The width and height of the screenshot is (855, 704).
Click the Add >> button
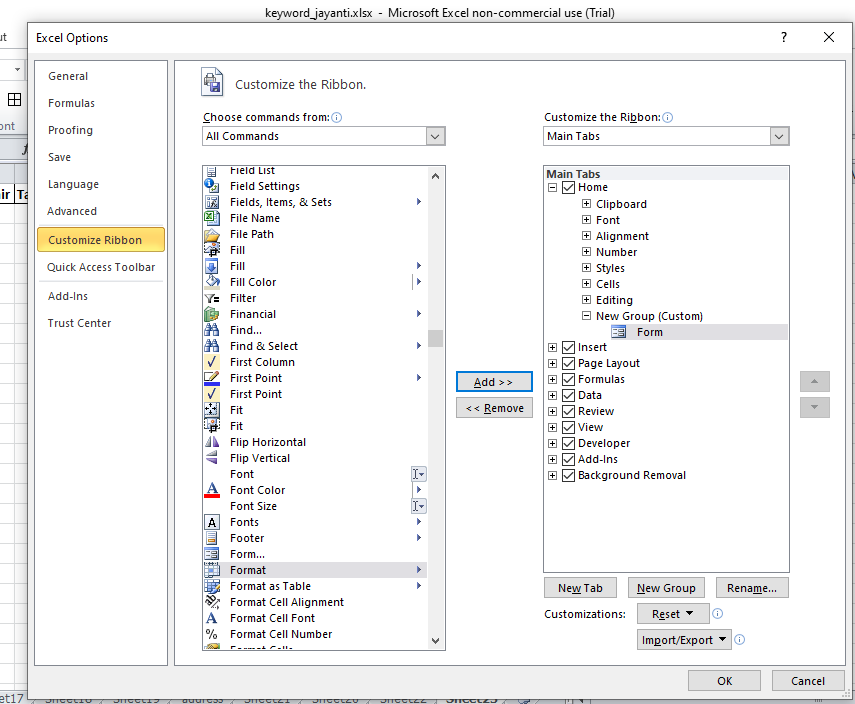pos(494,382)
